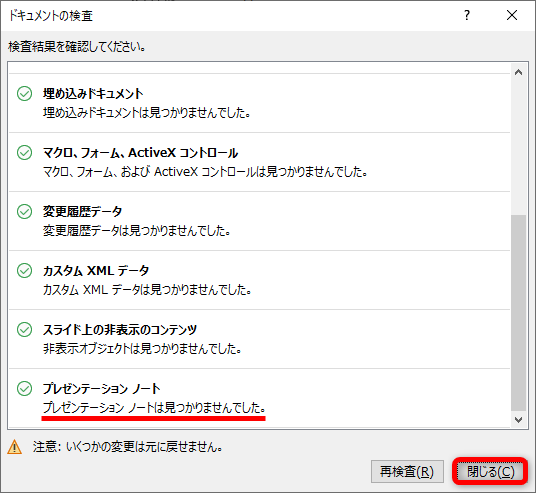Click 変更履歴データは見つかりませんでした。 result text
Image resolution: width=536 pixels, height=493 pixels.
(x=136, y=231)
